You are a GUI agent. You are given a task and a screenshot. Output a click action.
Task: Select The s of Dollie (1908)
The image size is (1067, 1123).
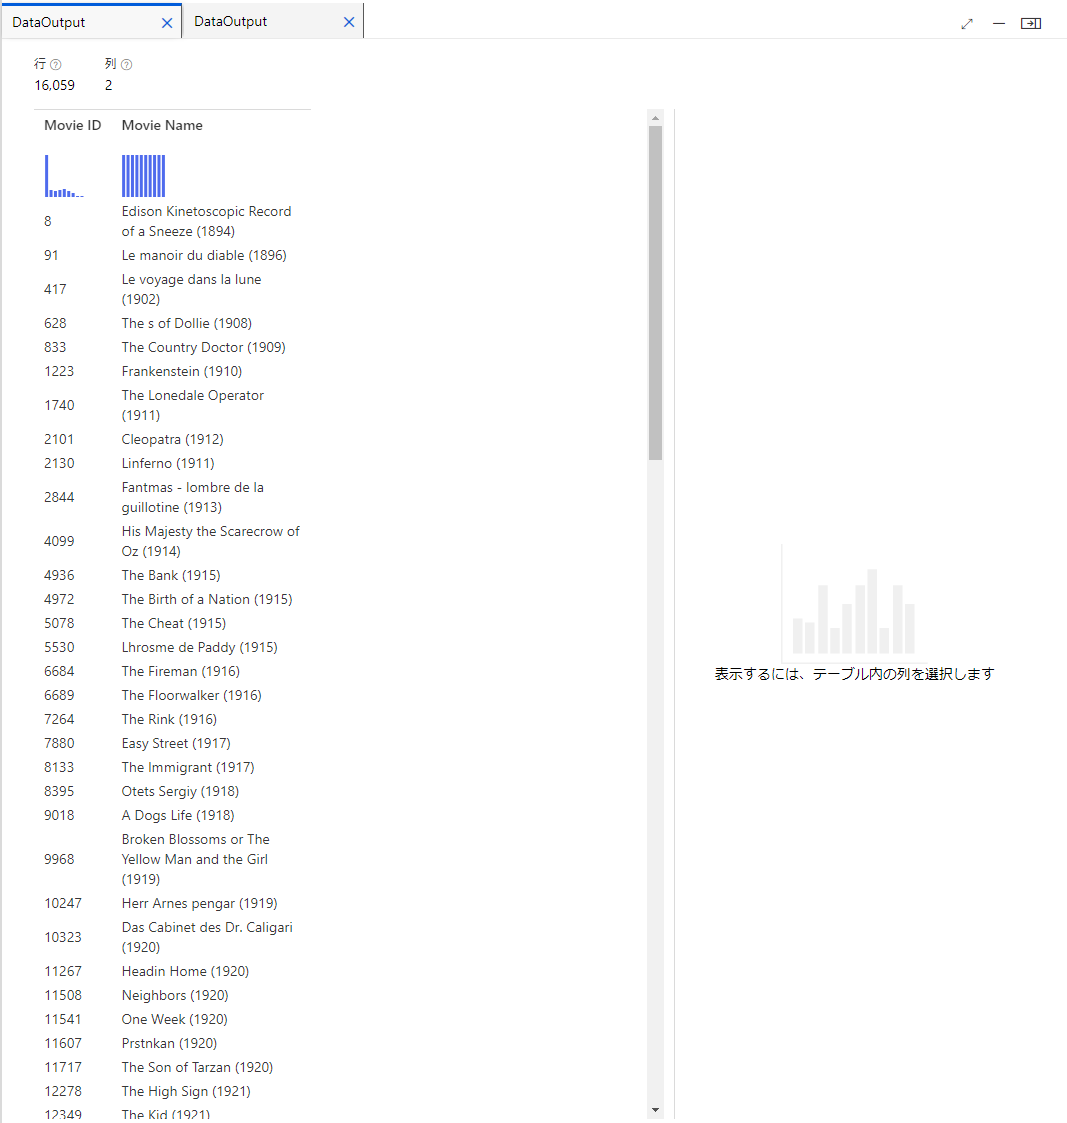187,323
